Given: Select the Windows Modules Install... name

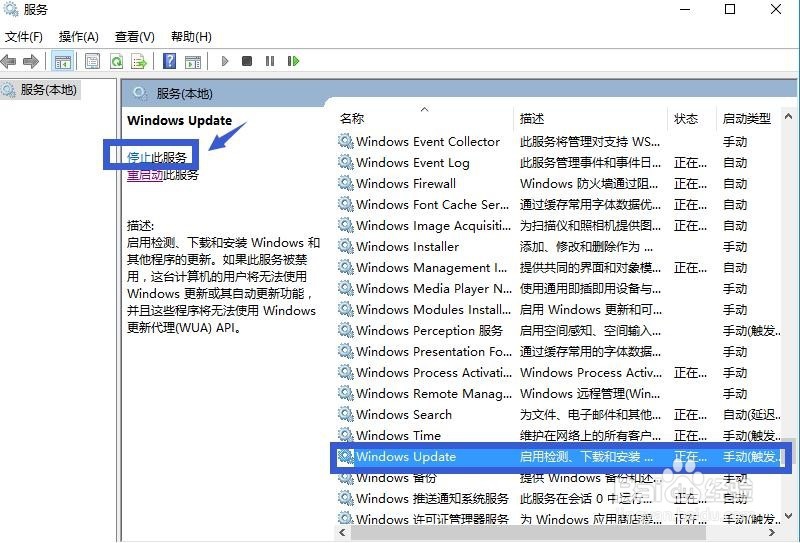Looking at the screenshot, I should pos(433,310).
